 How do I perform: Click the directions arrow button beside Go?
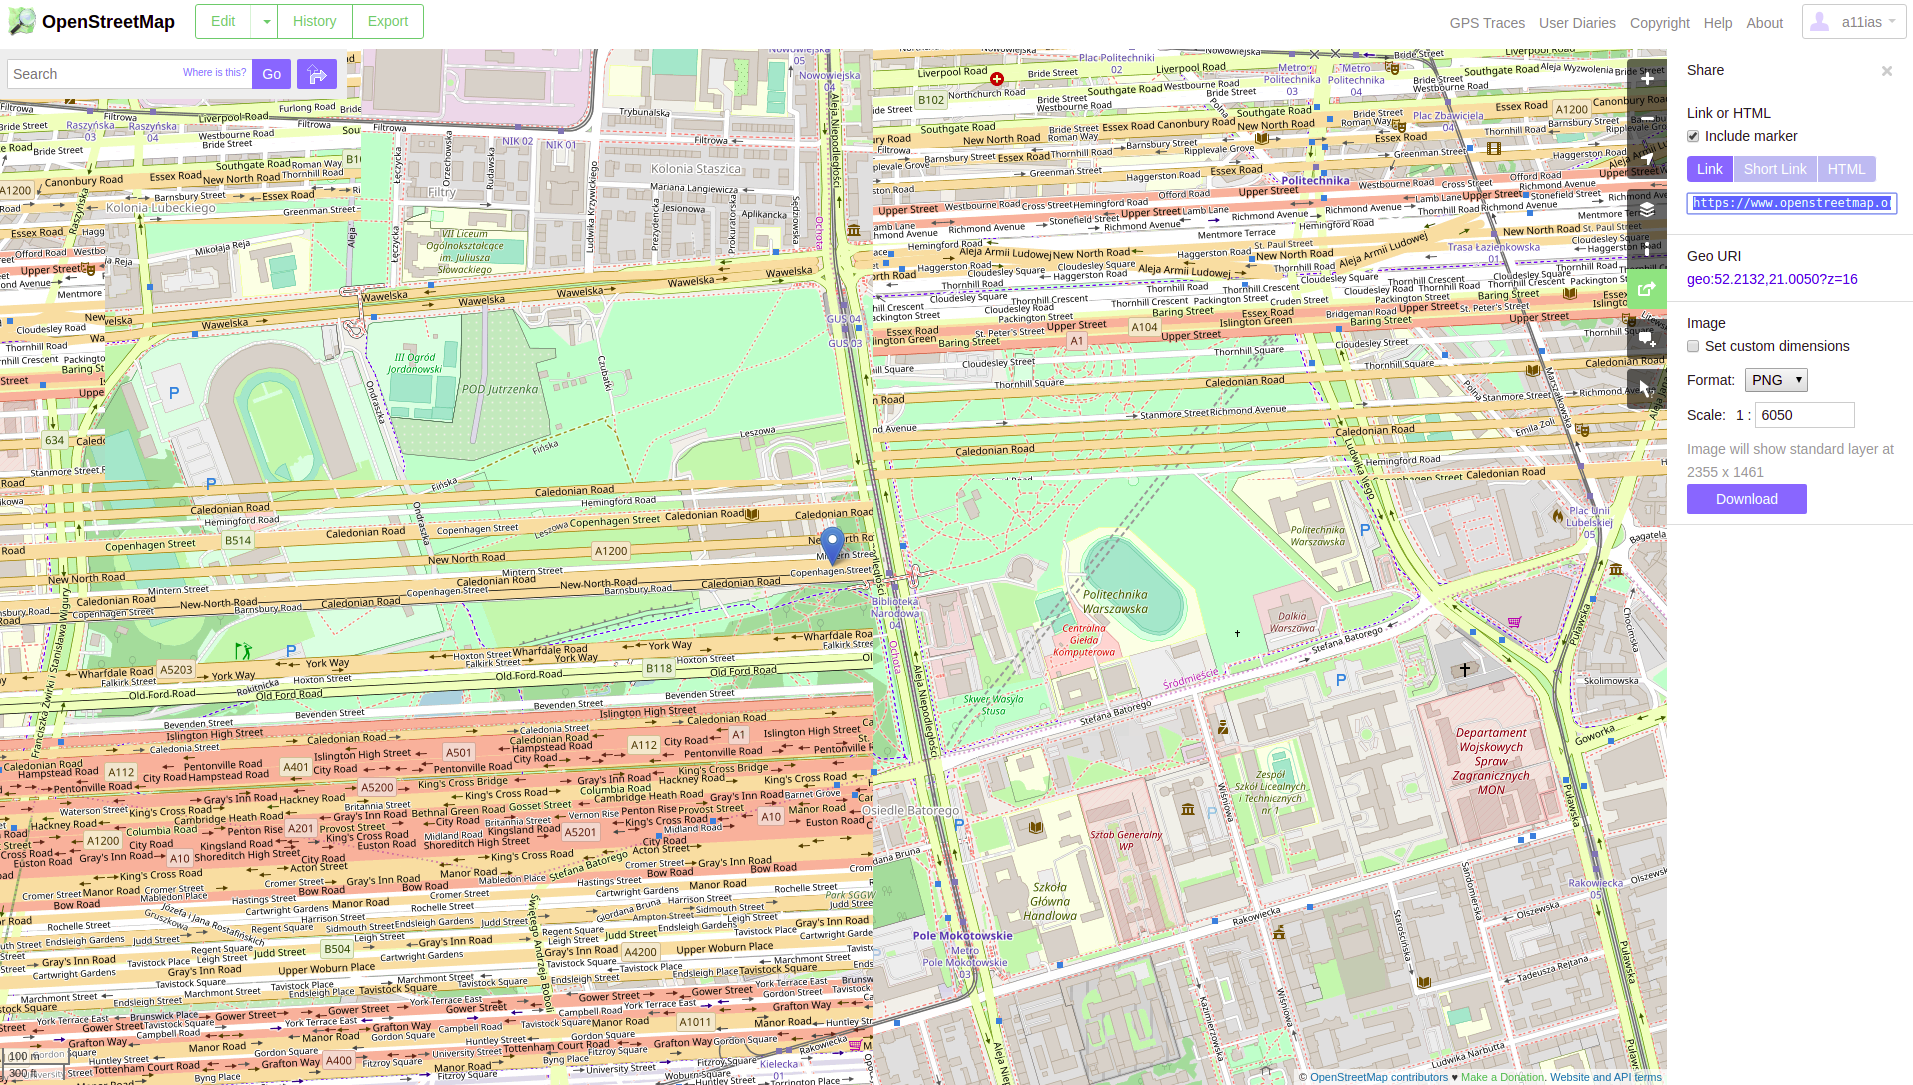pyautogui.click(x=317, y=74)
